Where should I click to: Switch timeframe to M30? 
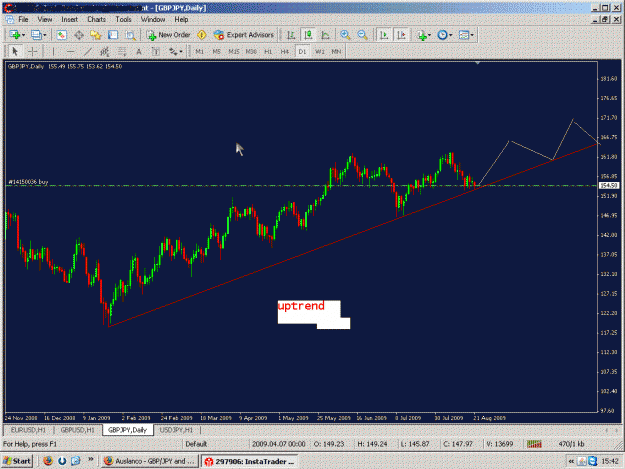tap(251, 51)
